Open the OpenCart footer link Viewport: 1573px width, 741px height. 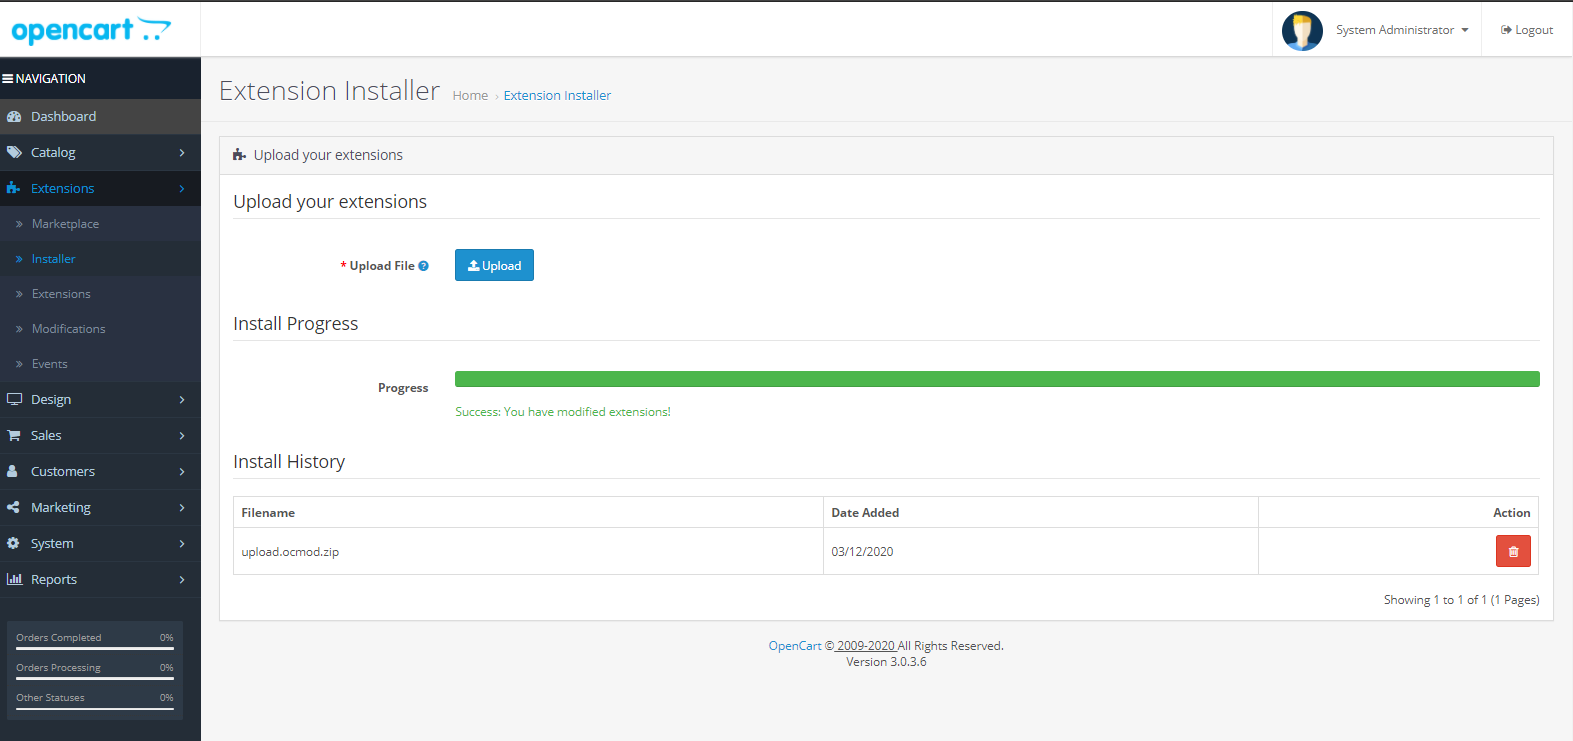click(794, 646)
